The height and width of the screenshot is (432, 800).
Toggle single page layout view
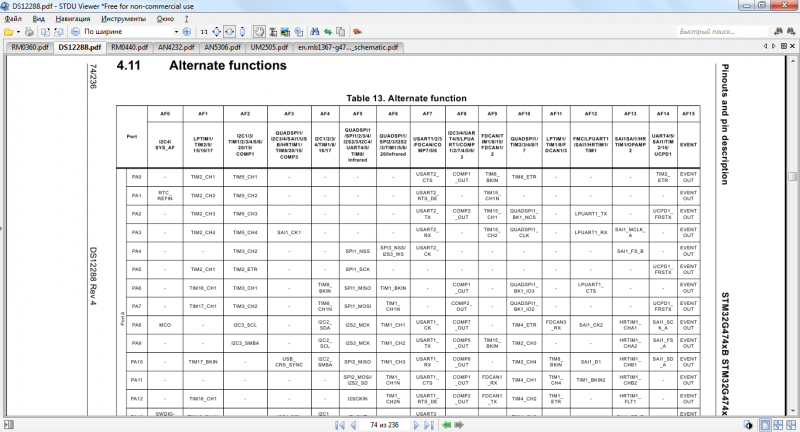[765, 425]
